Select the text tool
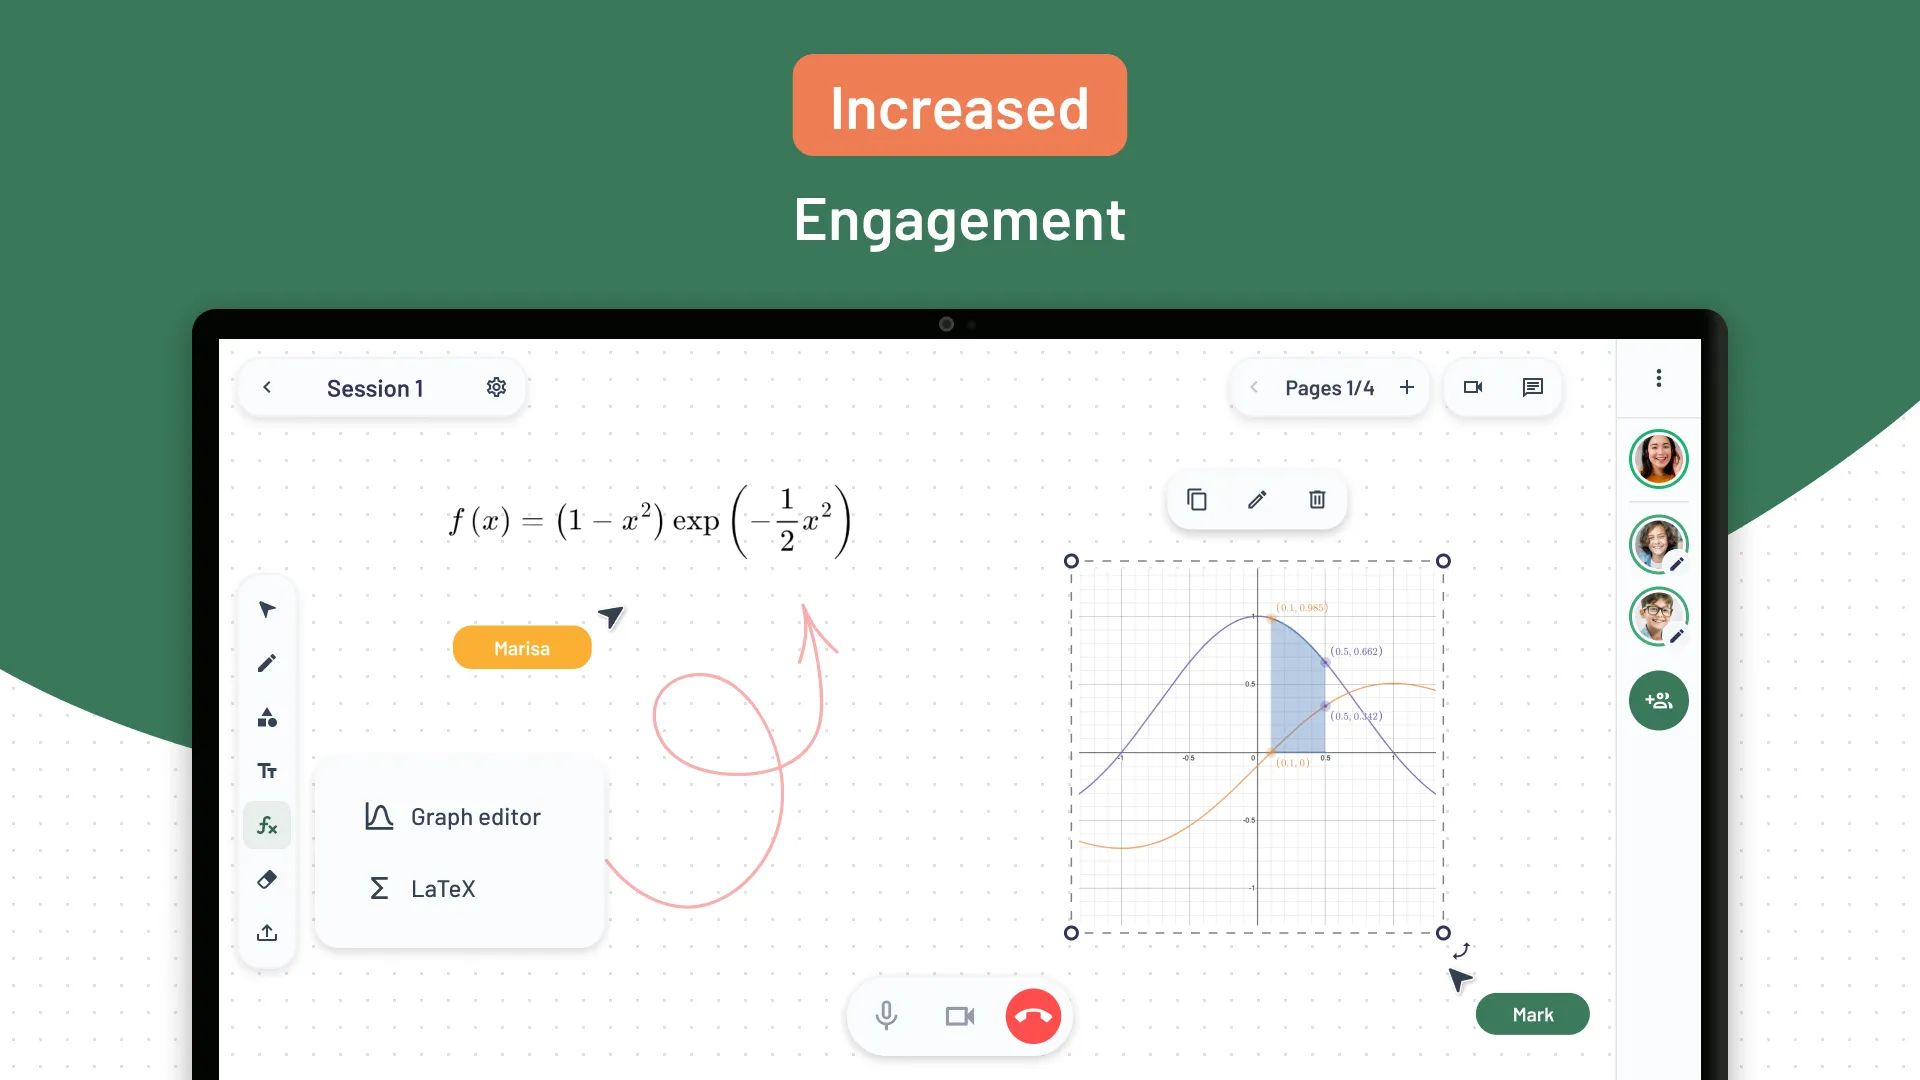The image size is (1920, 1080). click(265, 770)
